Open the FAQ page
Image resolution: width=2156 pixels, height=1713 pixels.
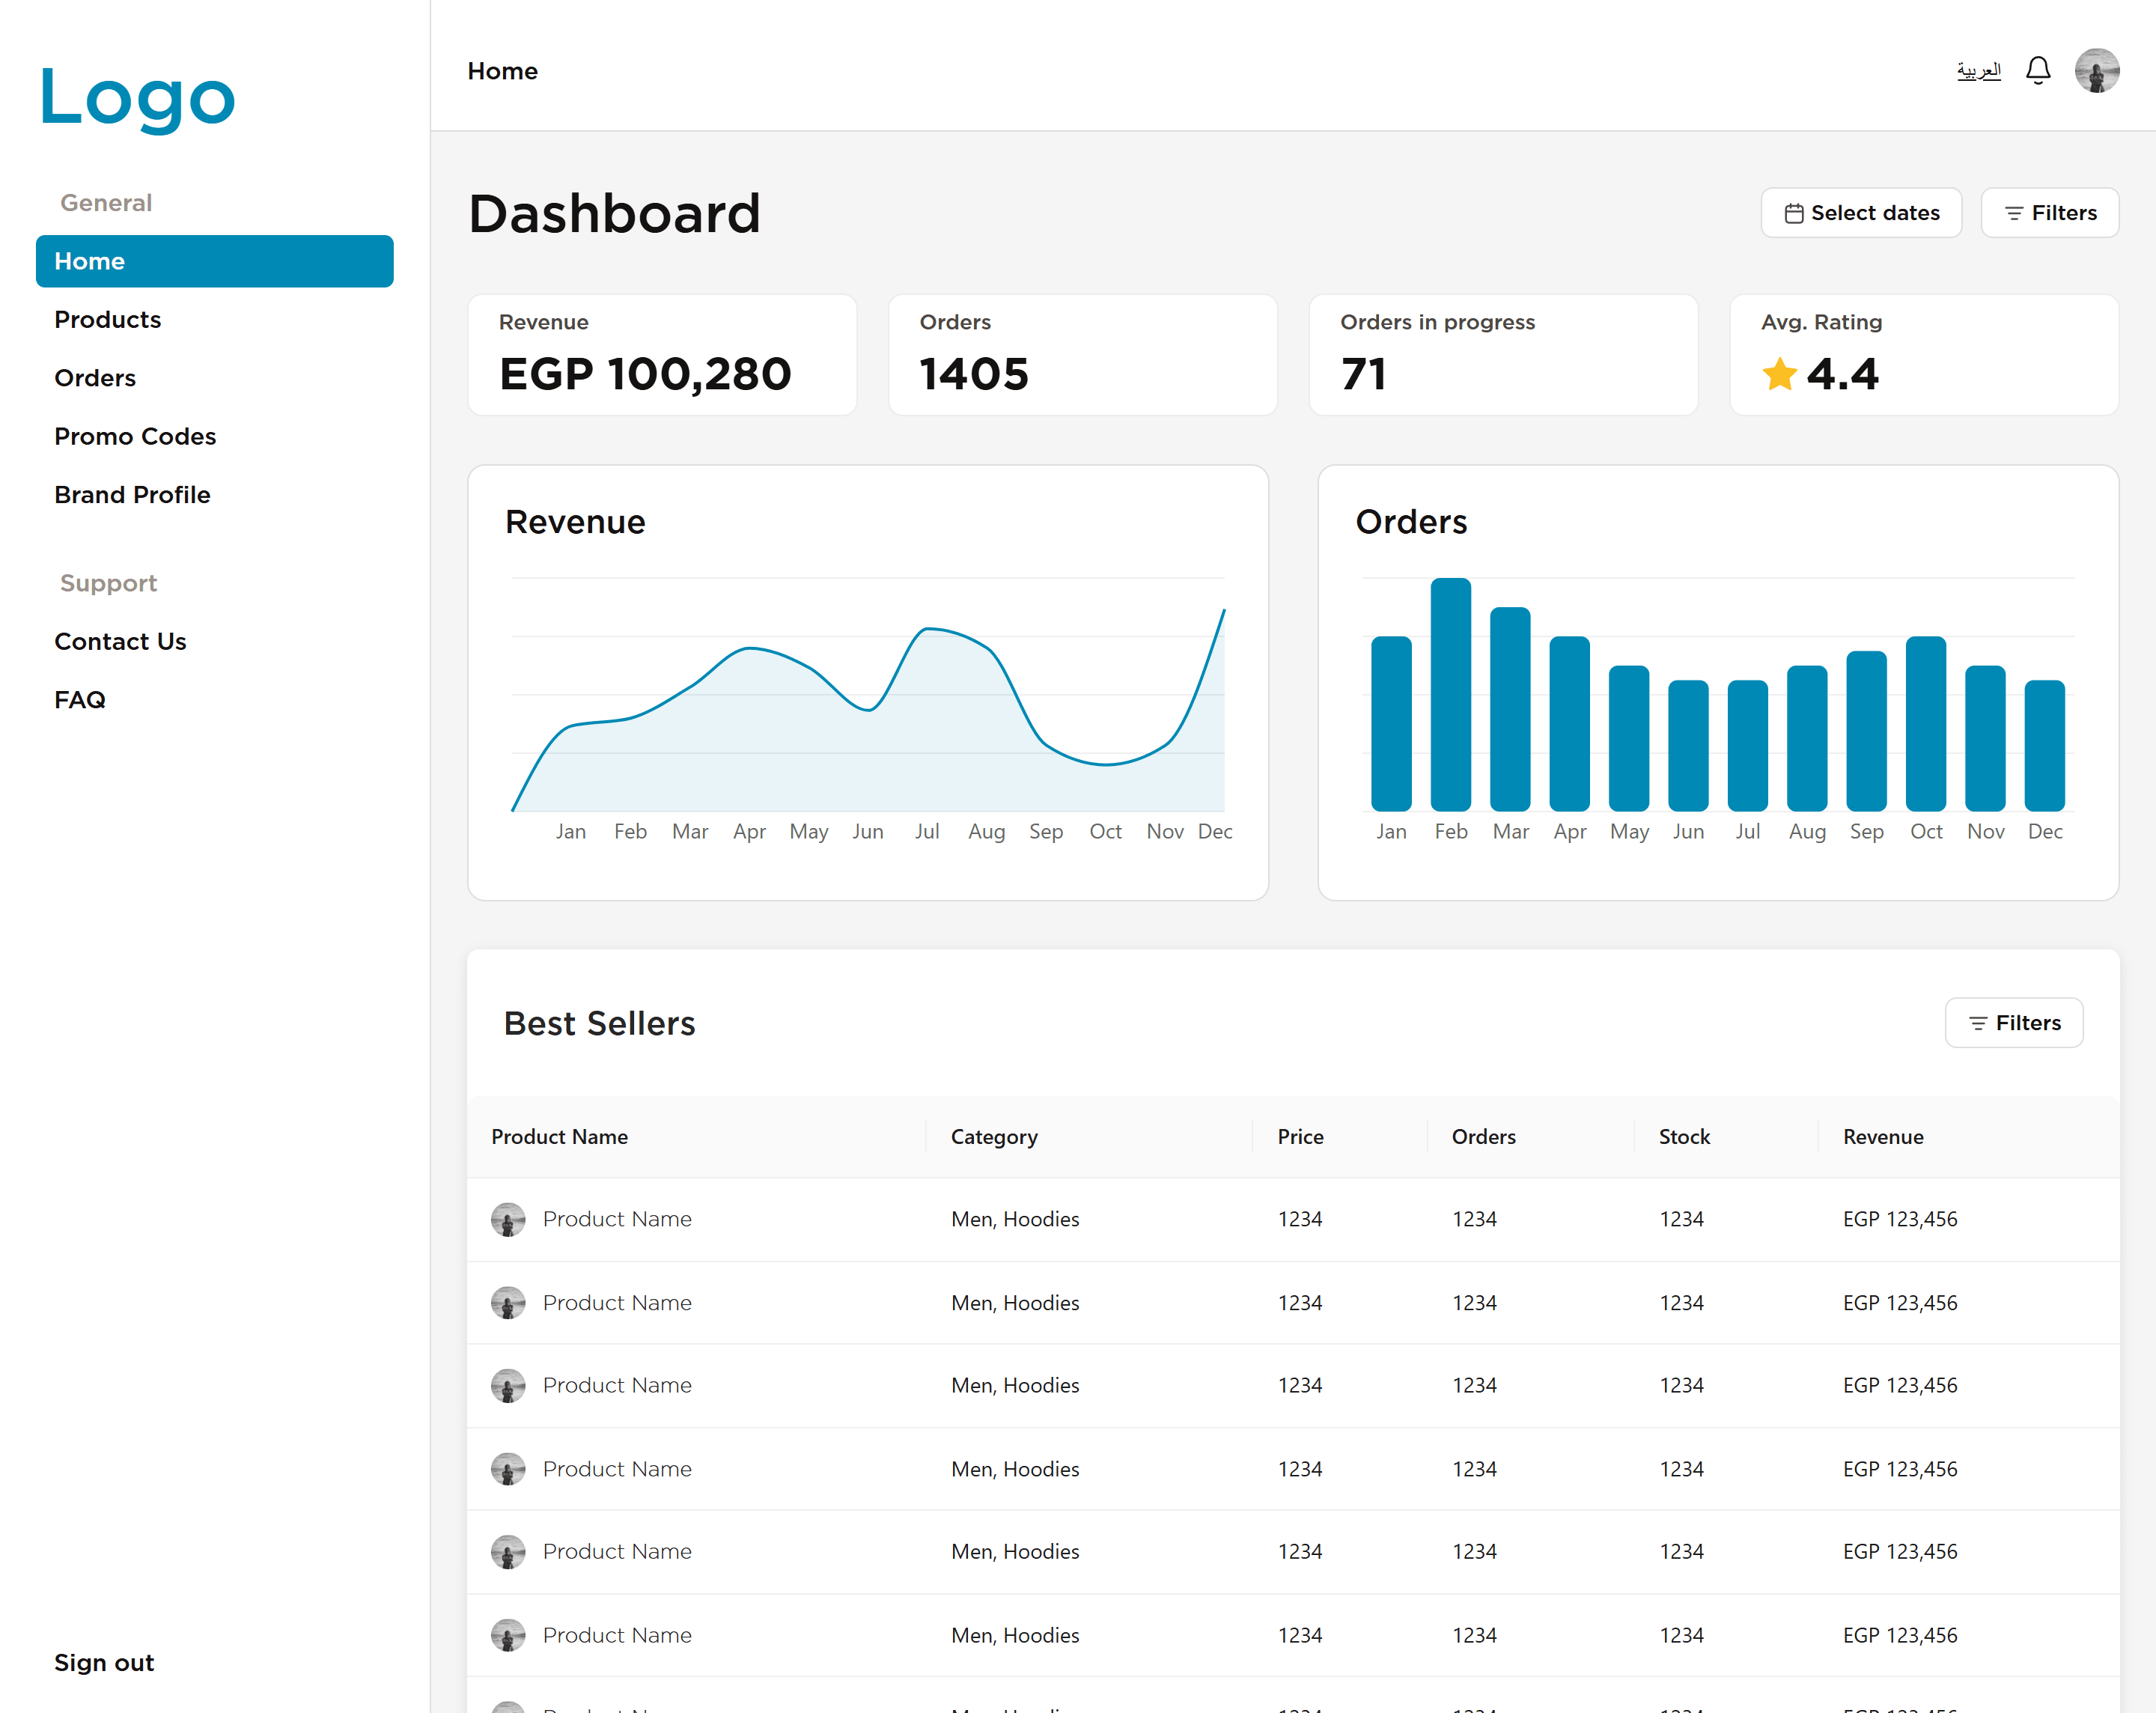[79, 699]
